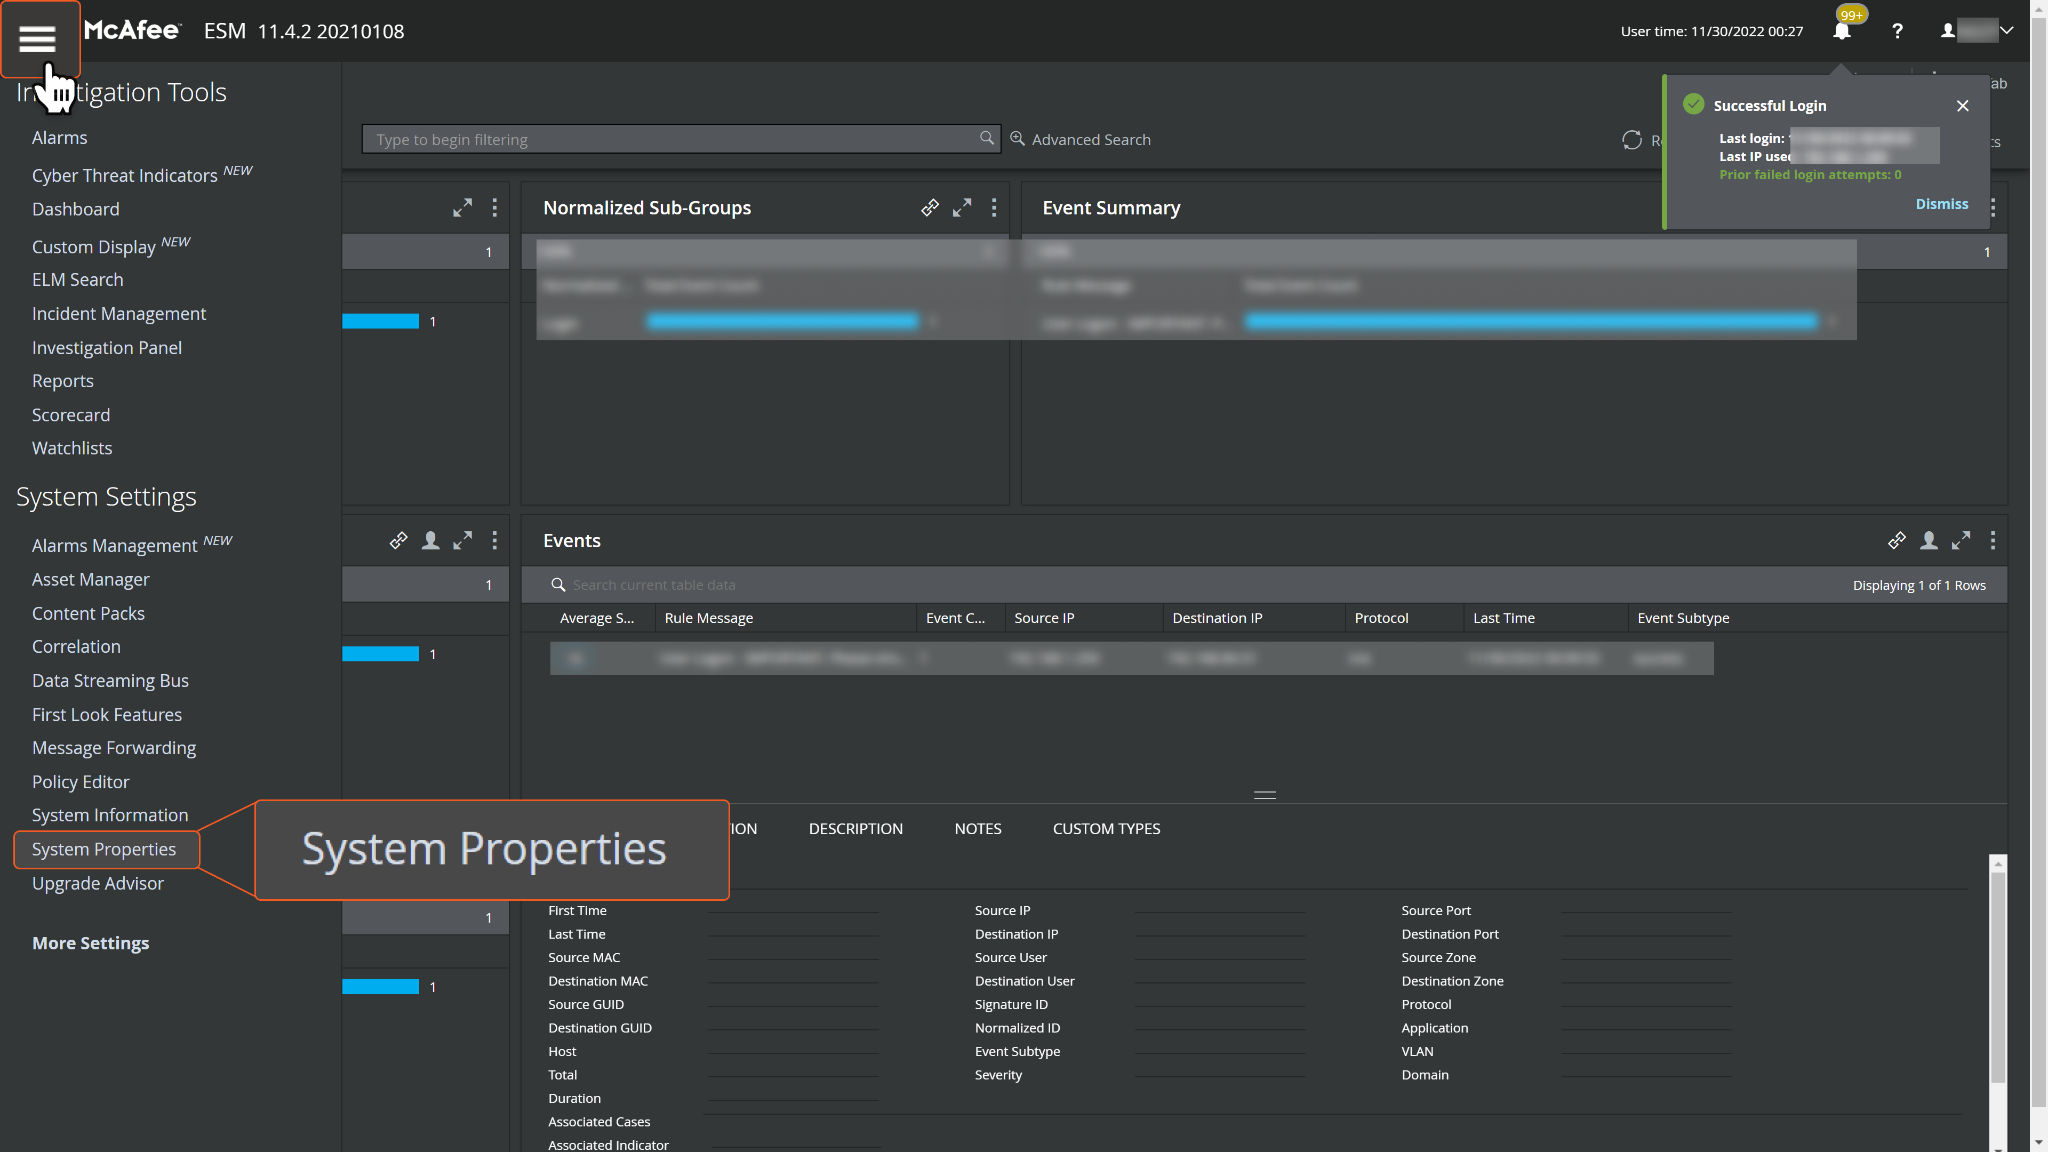Open System Properties in the sidebar
The width and height of the screenshot is (2048, 1152).
coord(104,849)
